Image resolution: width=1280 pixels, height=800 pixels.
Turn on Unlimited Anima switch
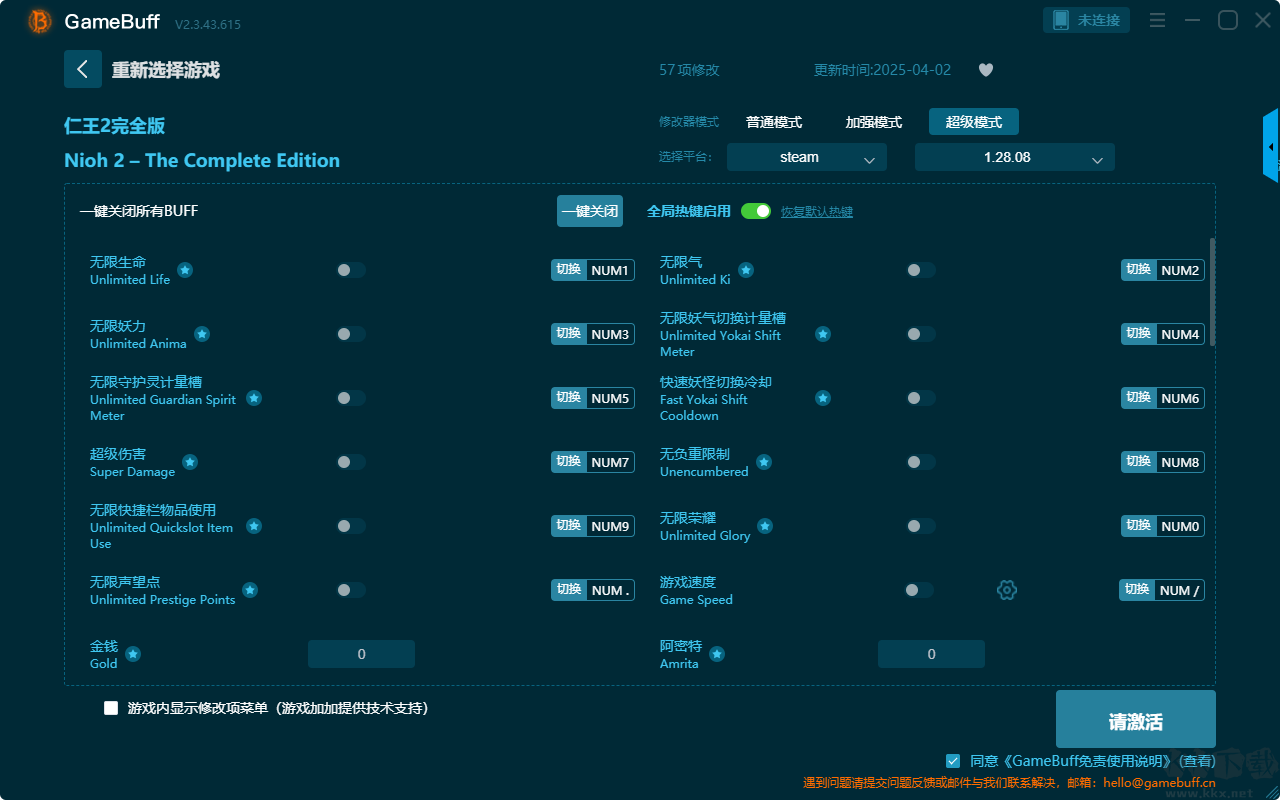[x=351, y=334]
